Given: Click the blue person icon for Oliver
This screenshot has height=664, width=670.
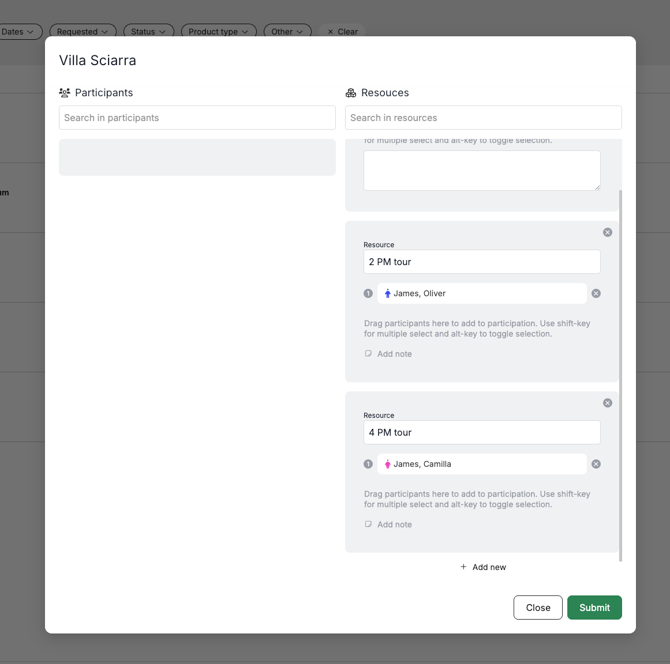Looking at the screenshot, I should pos(388,294).
